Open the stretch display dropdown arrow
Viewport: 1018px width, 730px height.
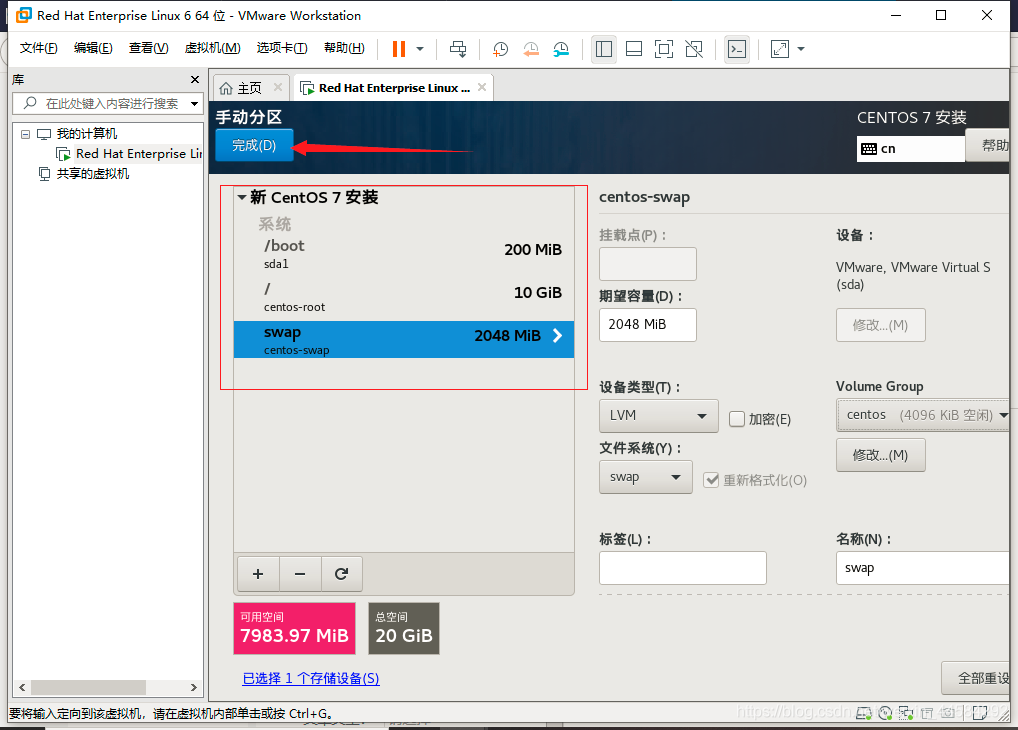click(x=801, y=49)
